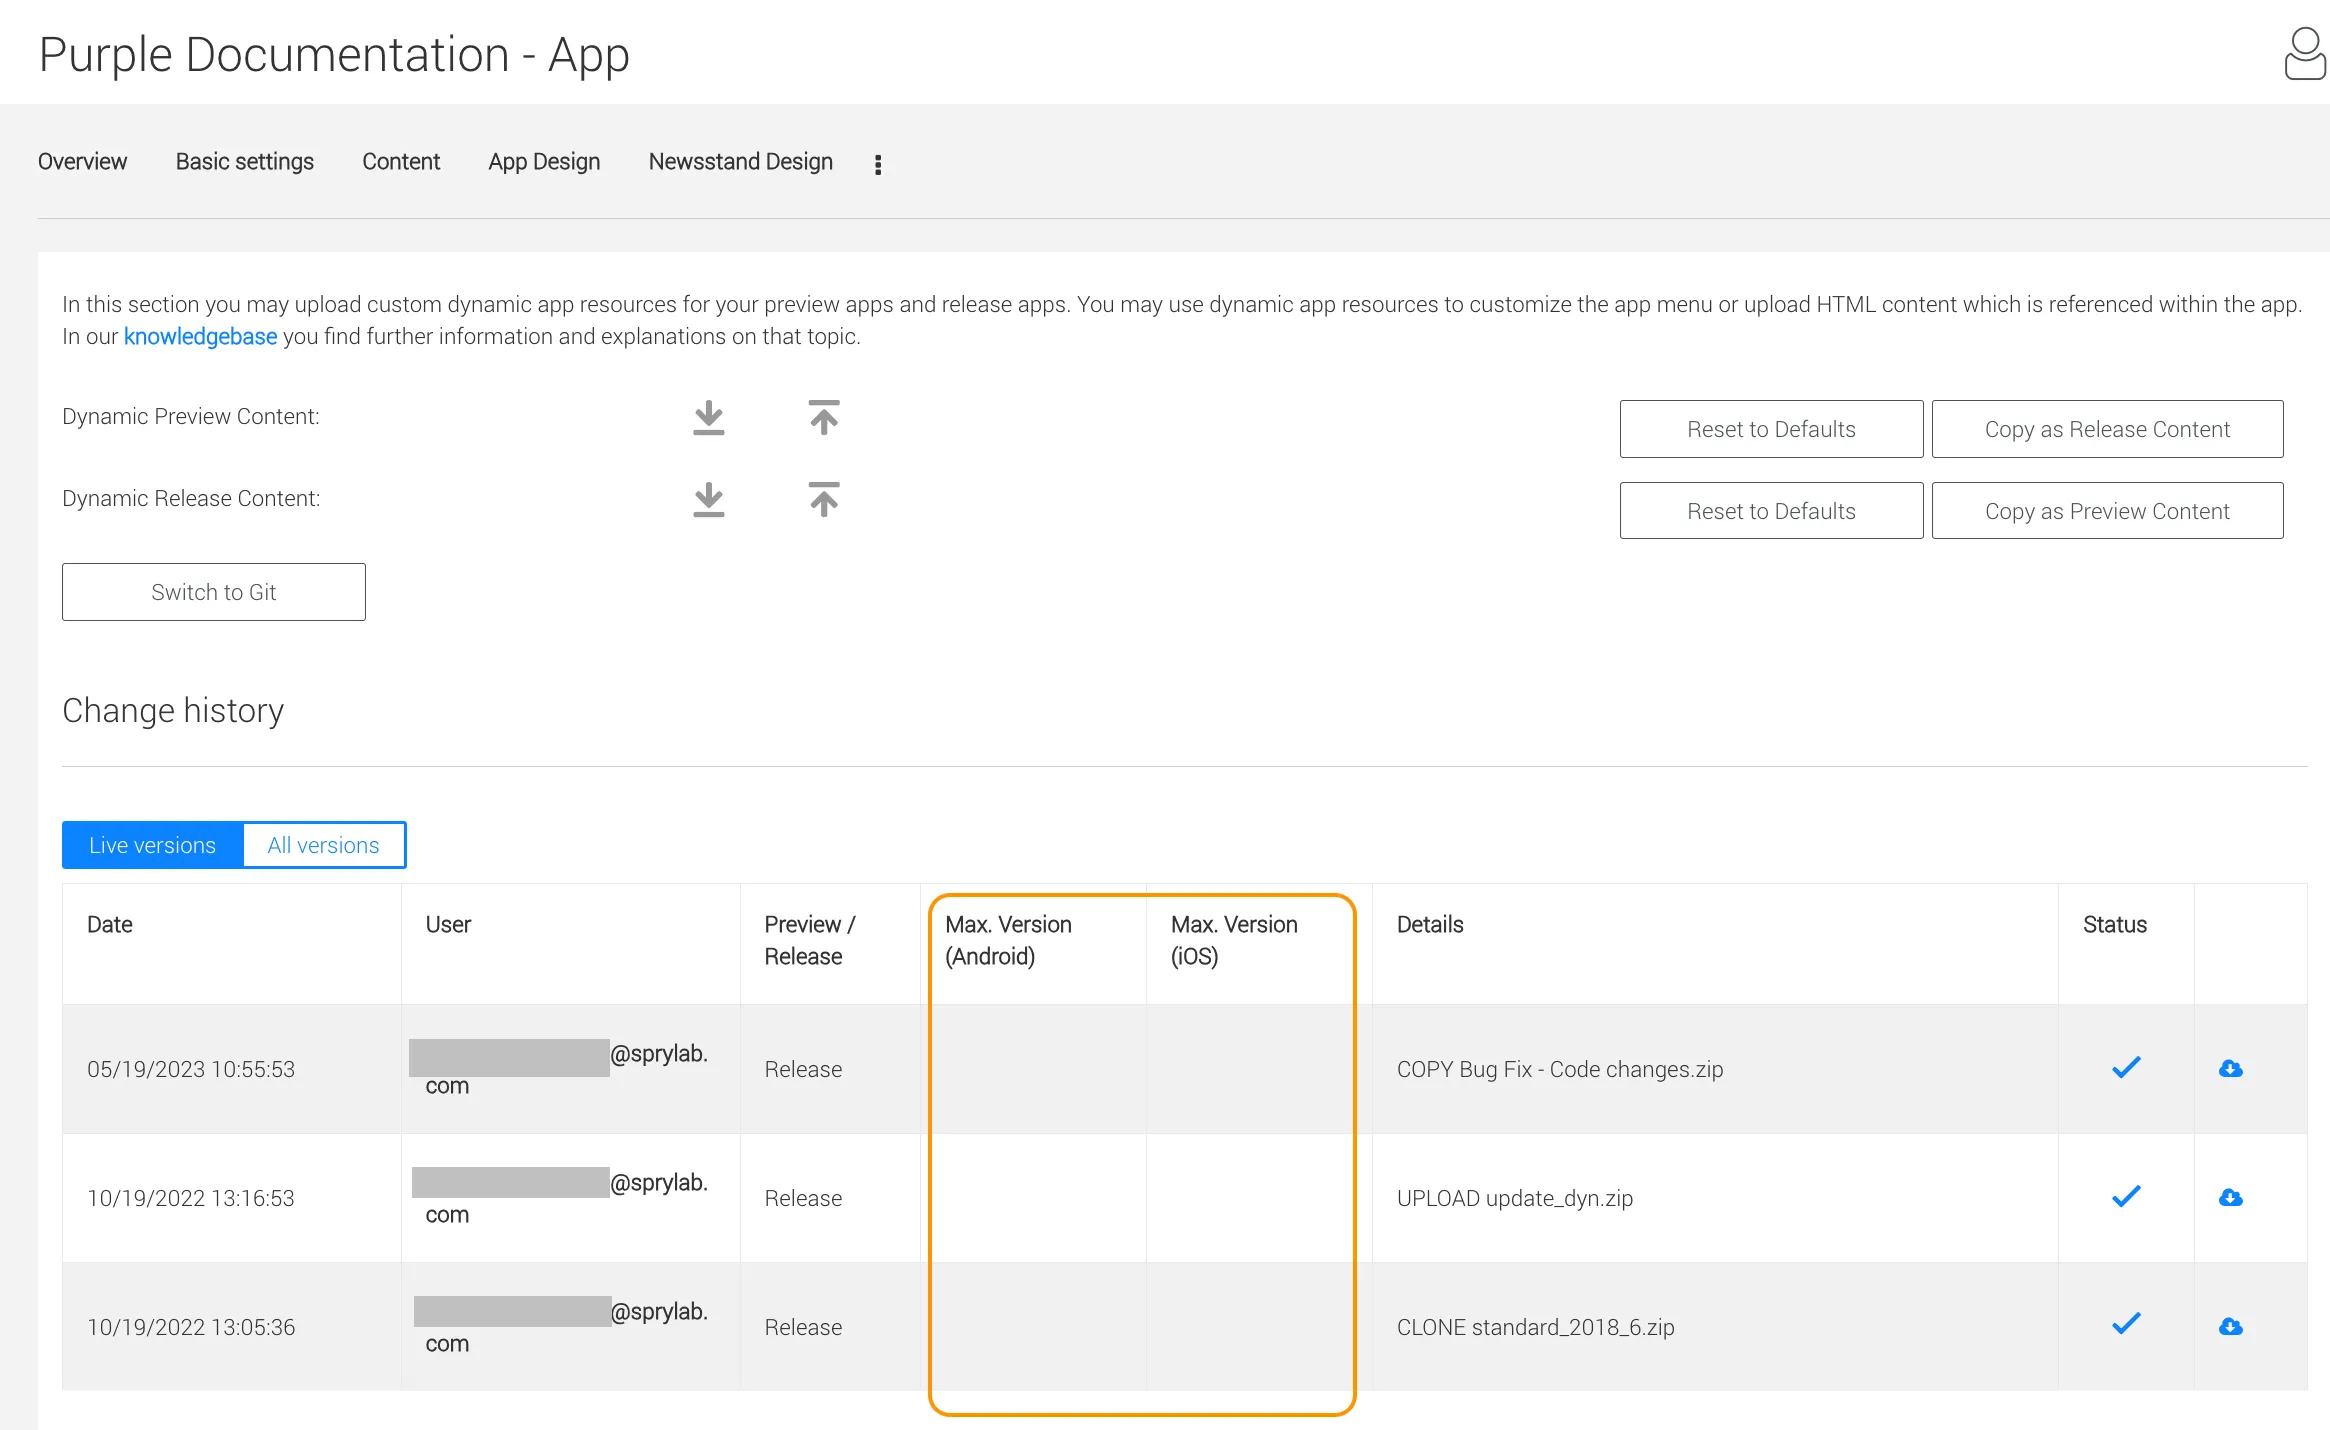Click COPY Bug Fix - Code changes.zip
This screenshot has height=1430, width=2330.
pos(1560,1069)
